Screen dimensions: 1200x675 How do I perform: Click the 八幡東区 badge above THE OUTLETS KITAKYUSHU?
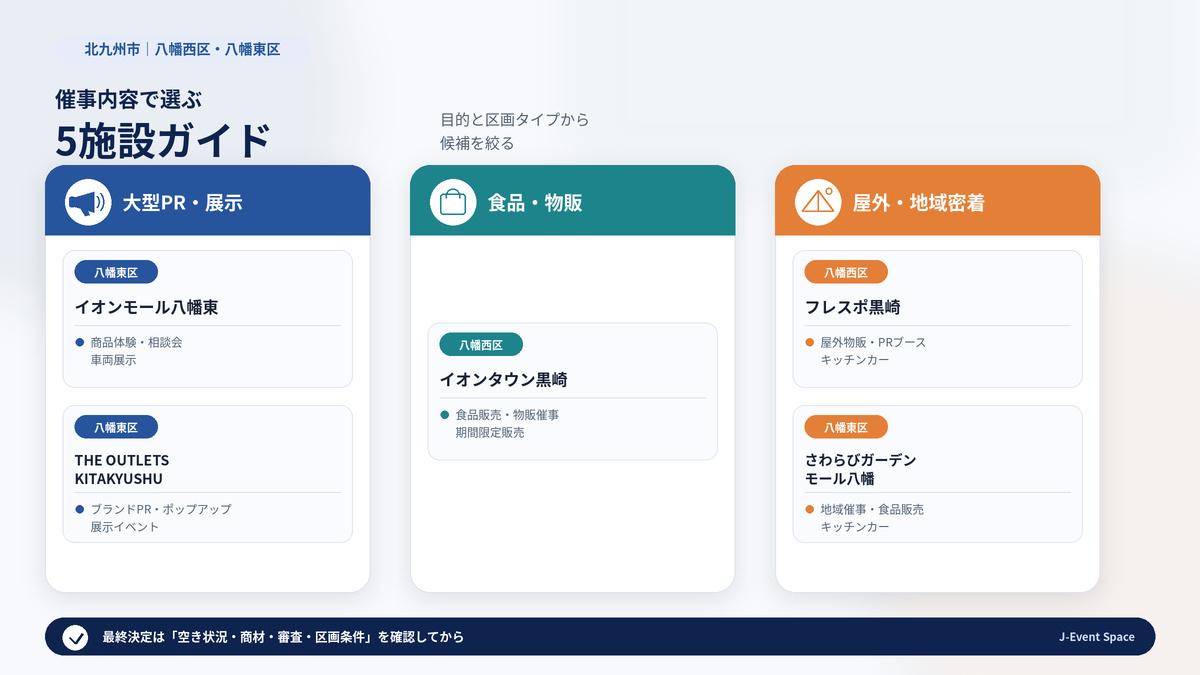click(116, 427)
